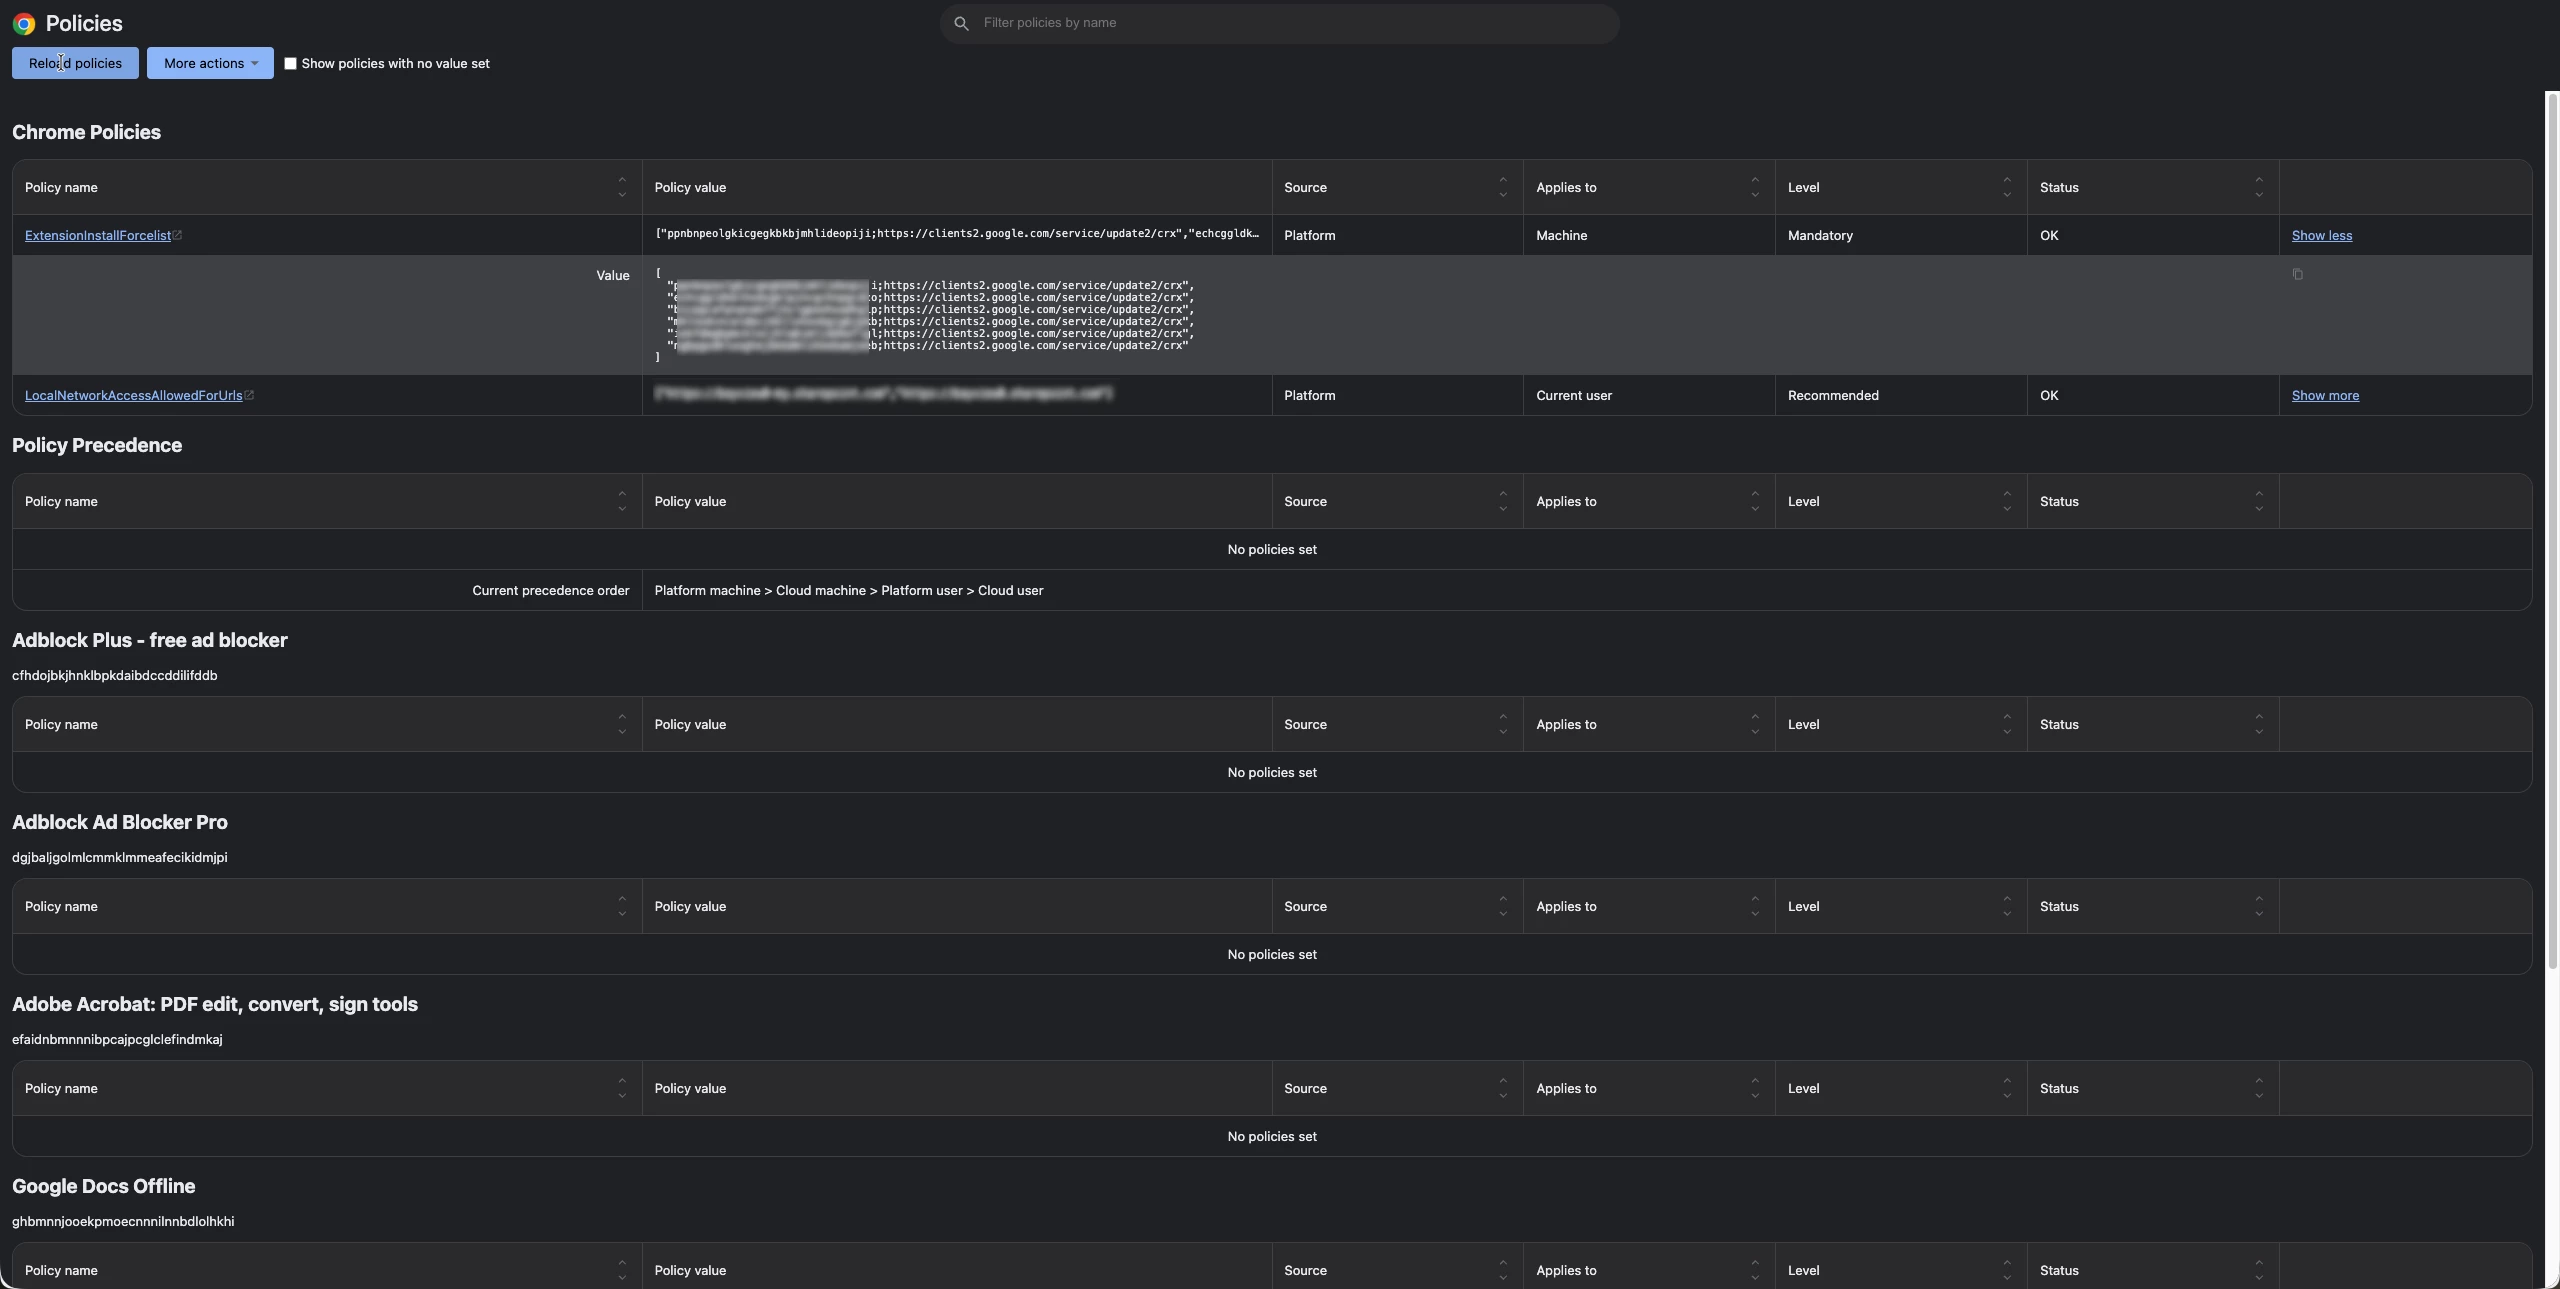Copy ExtensionInstallForcelist value with copy icon
2560x1289 pixels.
pyautogui.click(x=2297, y=274)
